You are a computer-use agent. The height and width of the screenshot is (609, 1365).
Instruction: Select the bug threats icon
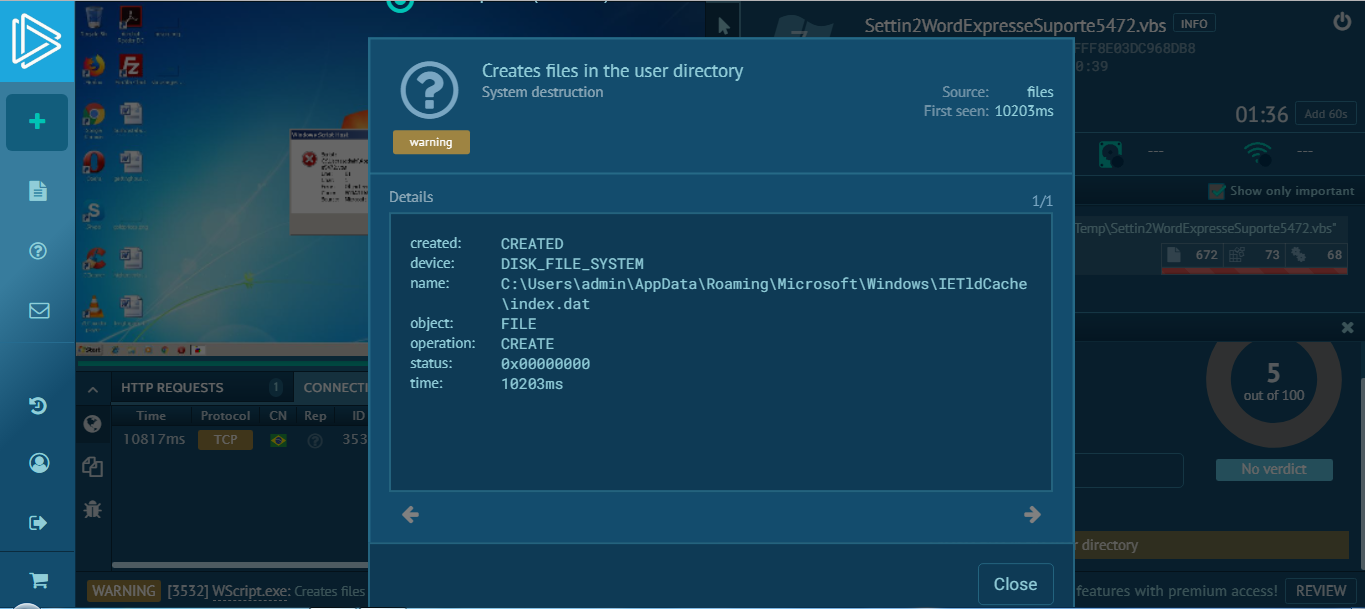92,509
